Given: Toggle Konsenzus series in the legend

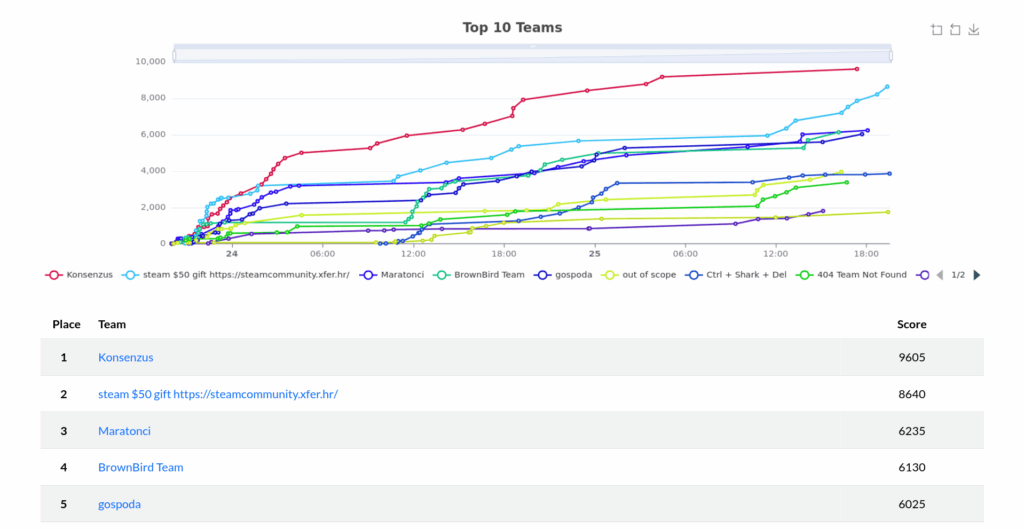Looking at the screenshot, I should 79,275.
